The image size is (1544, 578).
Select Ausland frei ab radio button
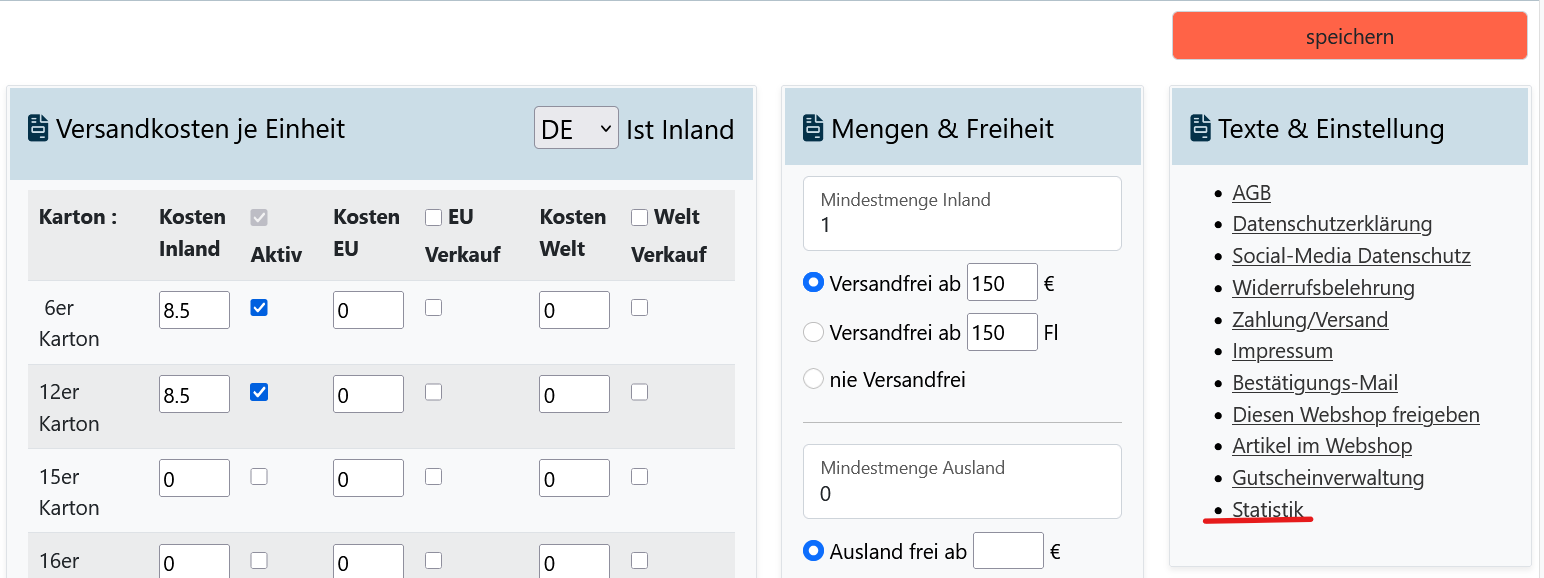[x=814, y=551]
